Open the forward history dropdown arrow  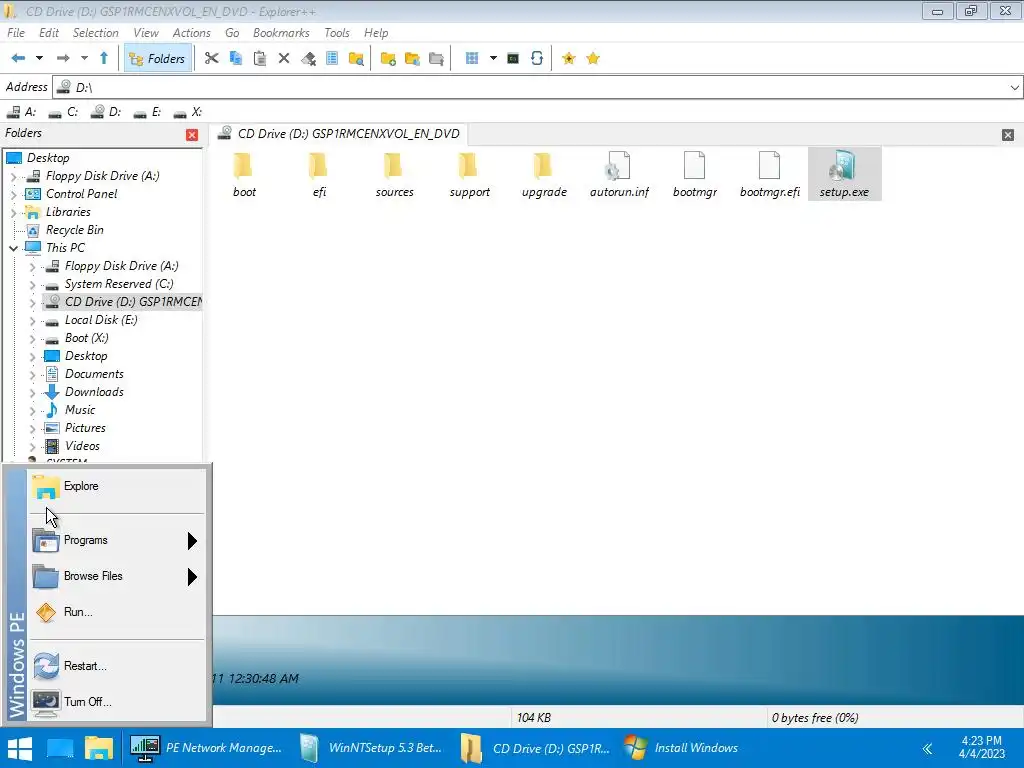[84, 58]
